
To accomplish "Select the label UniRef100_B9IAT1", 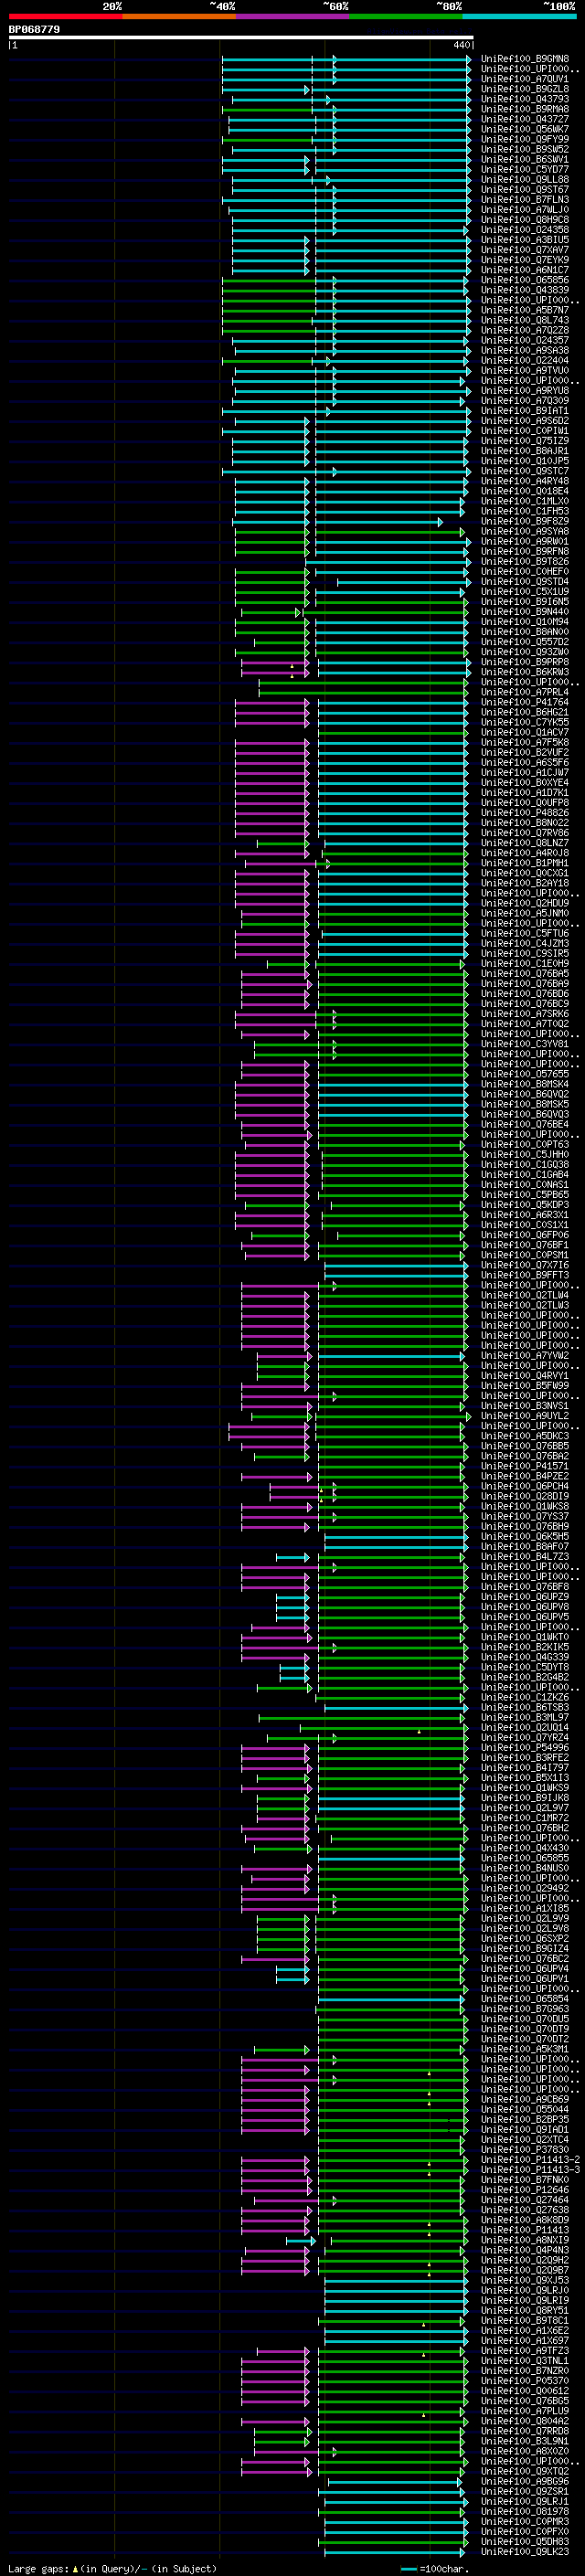I will (525, 411).
